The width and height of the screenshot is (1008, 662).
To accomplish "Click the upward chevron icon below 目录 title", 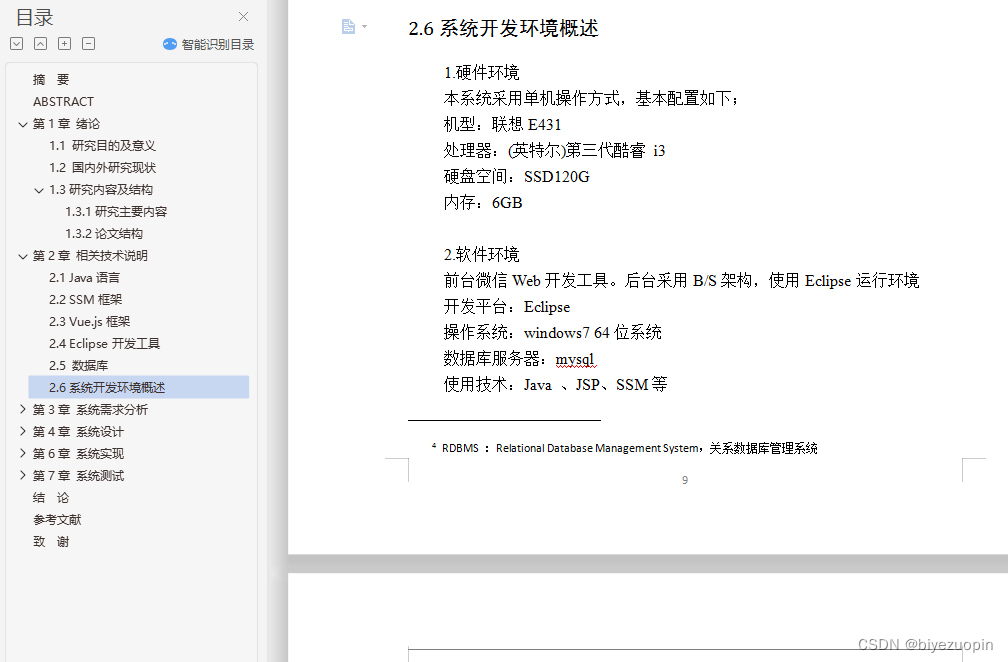I will coord(40,43).
